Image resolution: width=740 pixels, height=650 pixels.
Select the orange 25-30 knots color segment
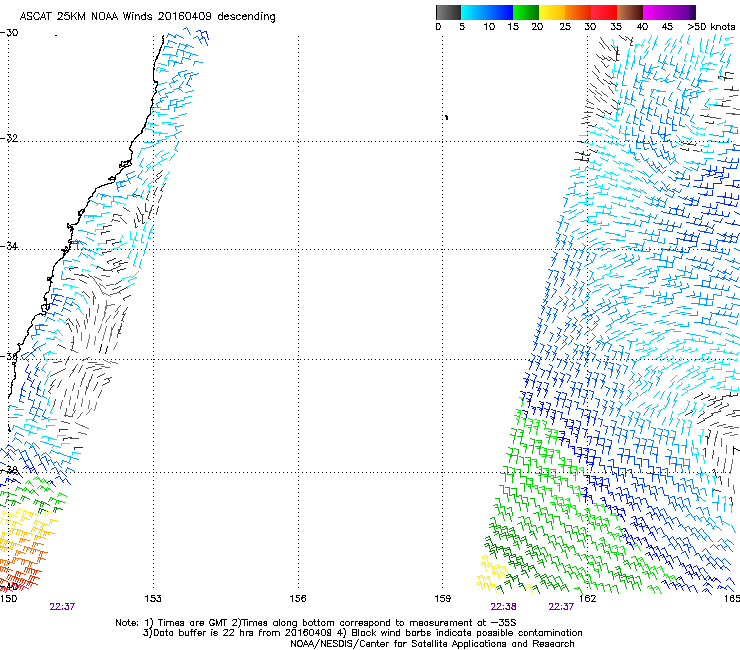578,12
